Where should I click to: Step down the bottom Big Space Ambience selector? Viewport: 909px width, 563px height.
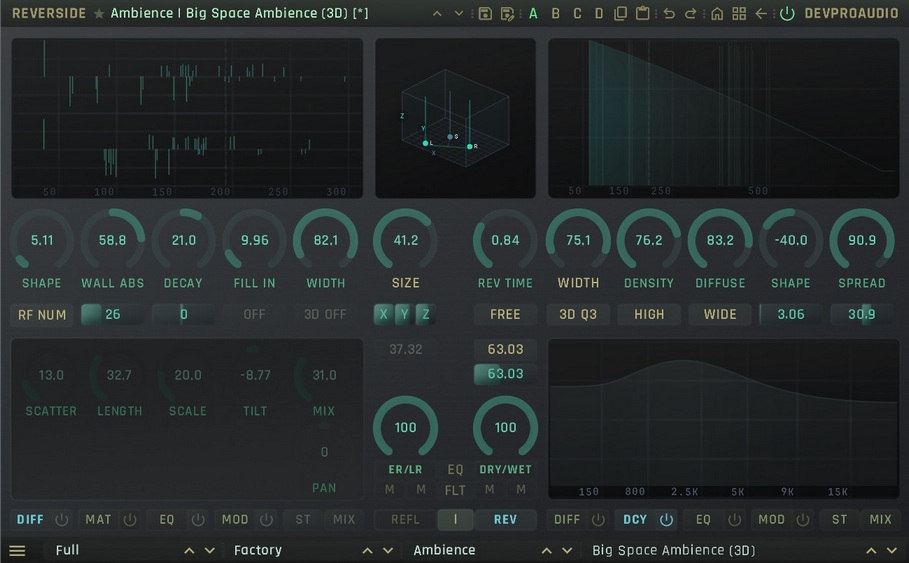pos(892,551)
